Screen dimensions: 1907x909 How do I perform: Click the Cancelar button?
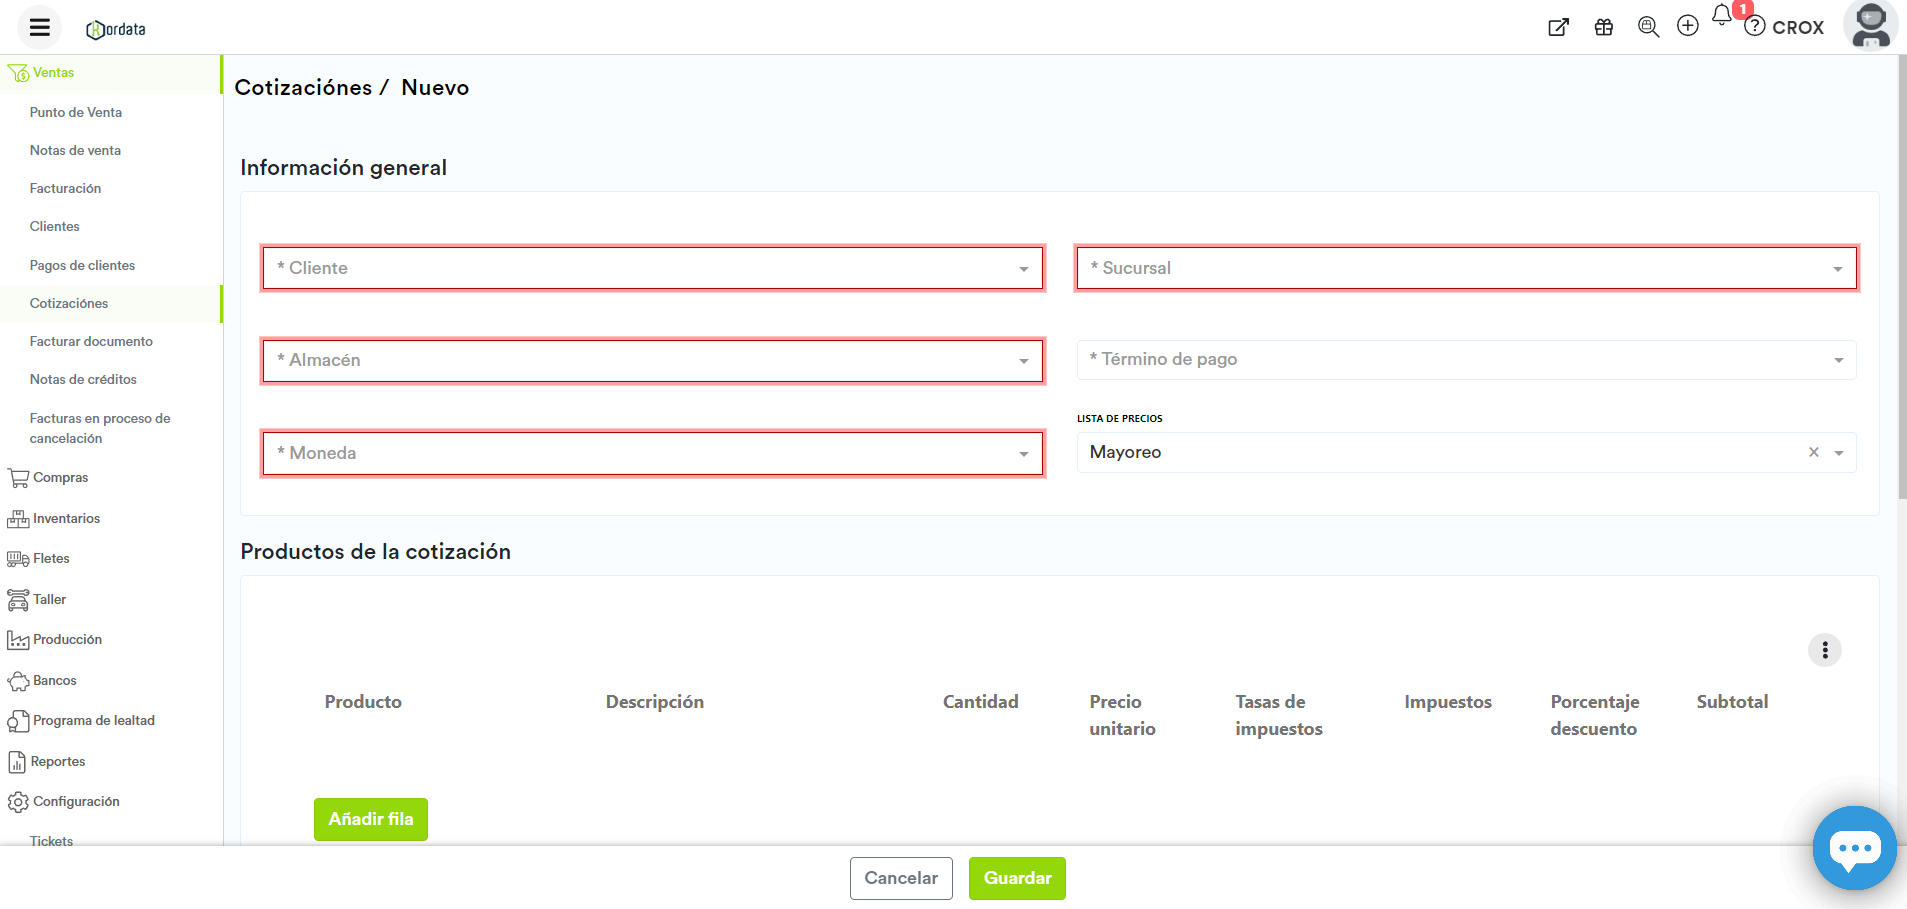tap(901, 878)
